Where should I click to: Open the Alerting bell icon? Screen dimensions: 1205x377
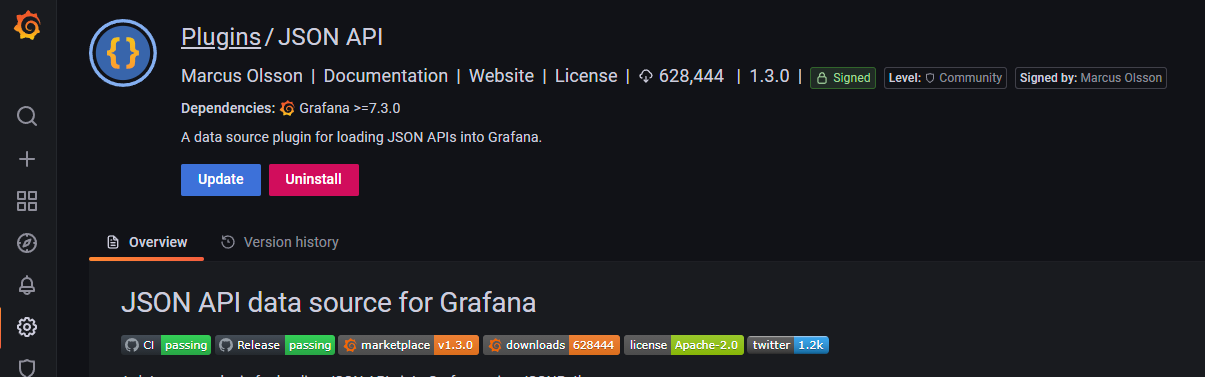click(x=27, y=285)
